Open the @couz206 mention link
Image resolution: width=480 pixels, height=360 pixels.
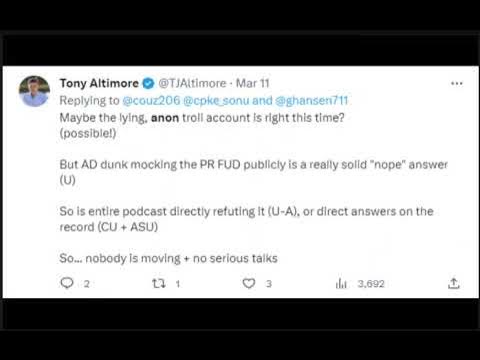click(x=151, y=100)
